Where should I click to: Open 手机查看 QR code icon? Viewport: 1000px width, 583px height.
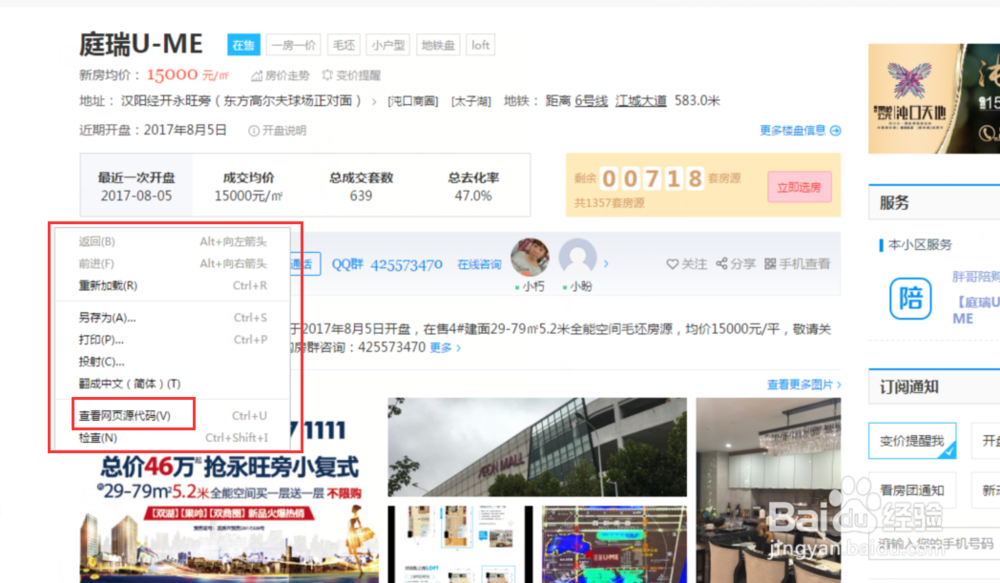point(770,263)
